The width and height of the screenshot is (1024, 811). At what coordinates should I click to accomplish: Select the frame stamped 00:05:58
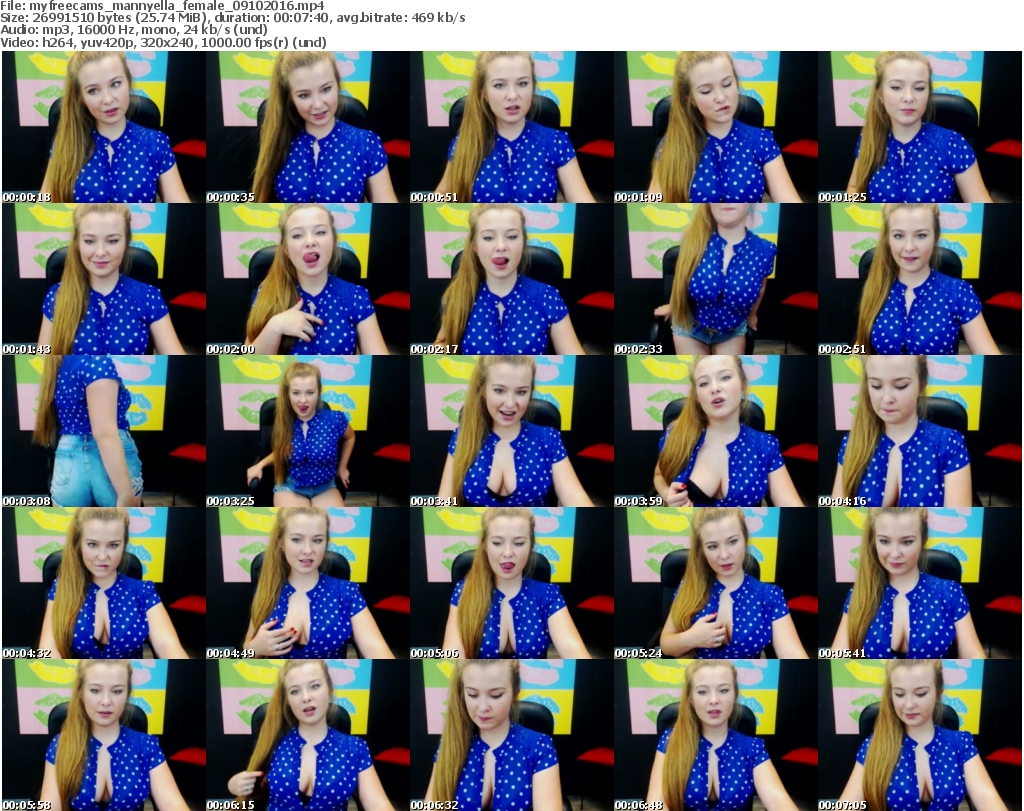click(104, 735)
